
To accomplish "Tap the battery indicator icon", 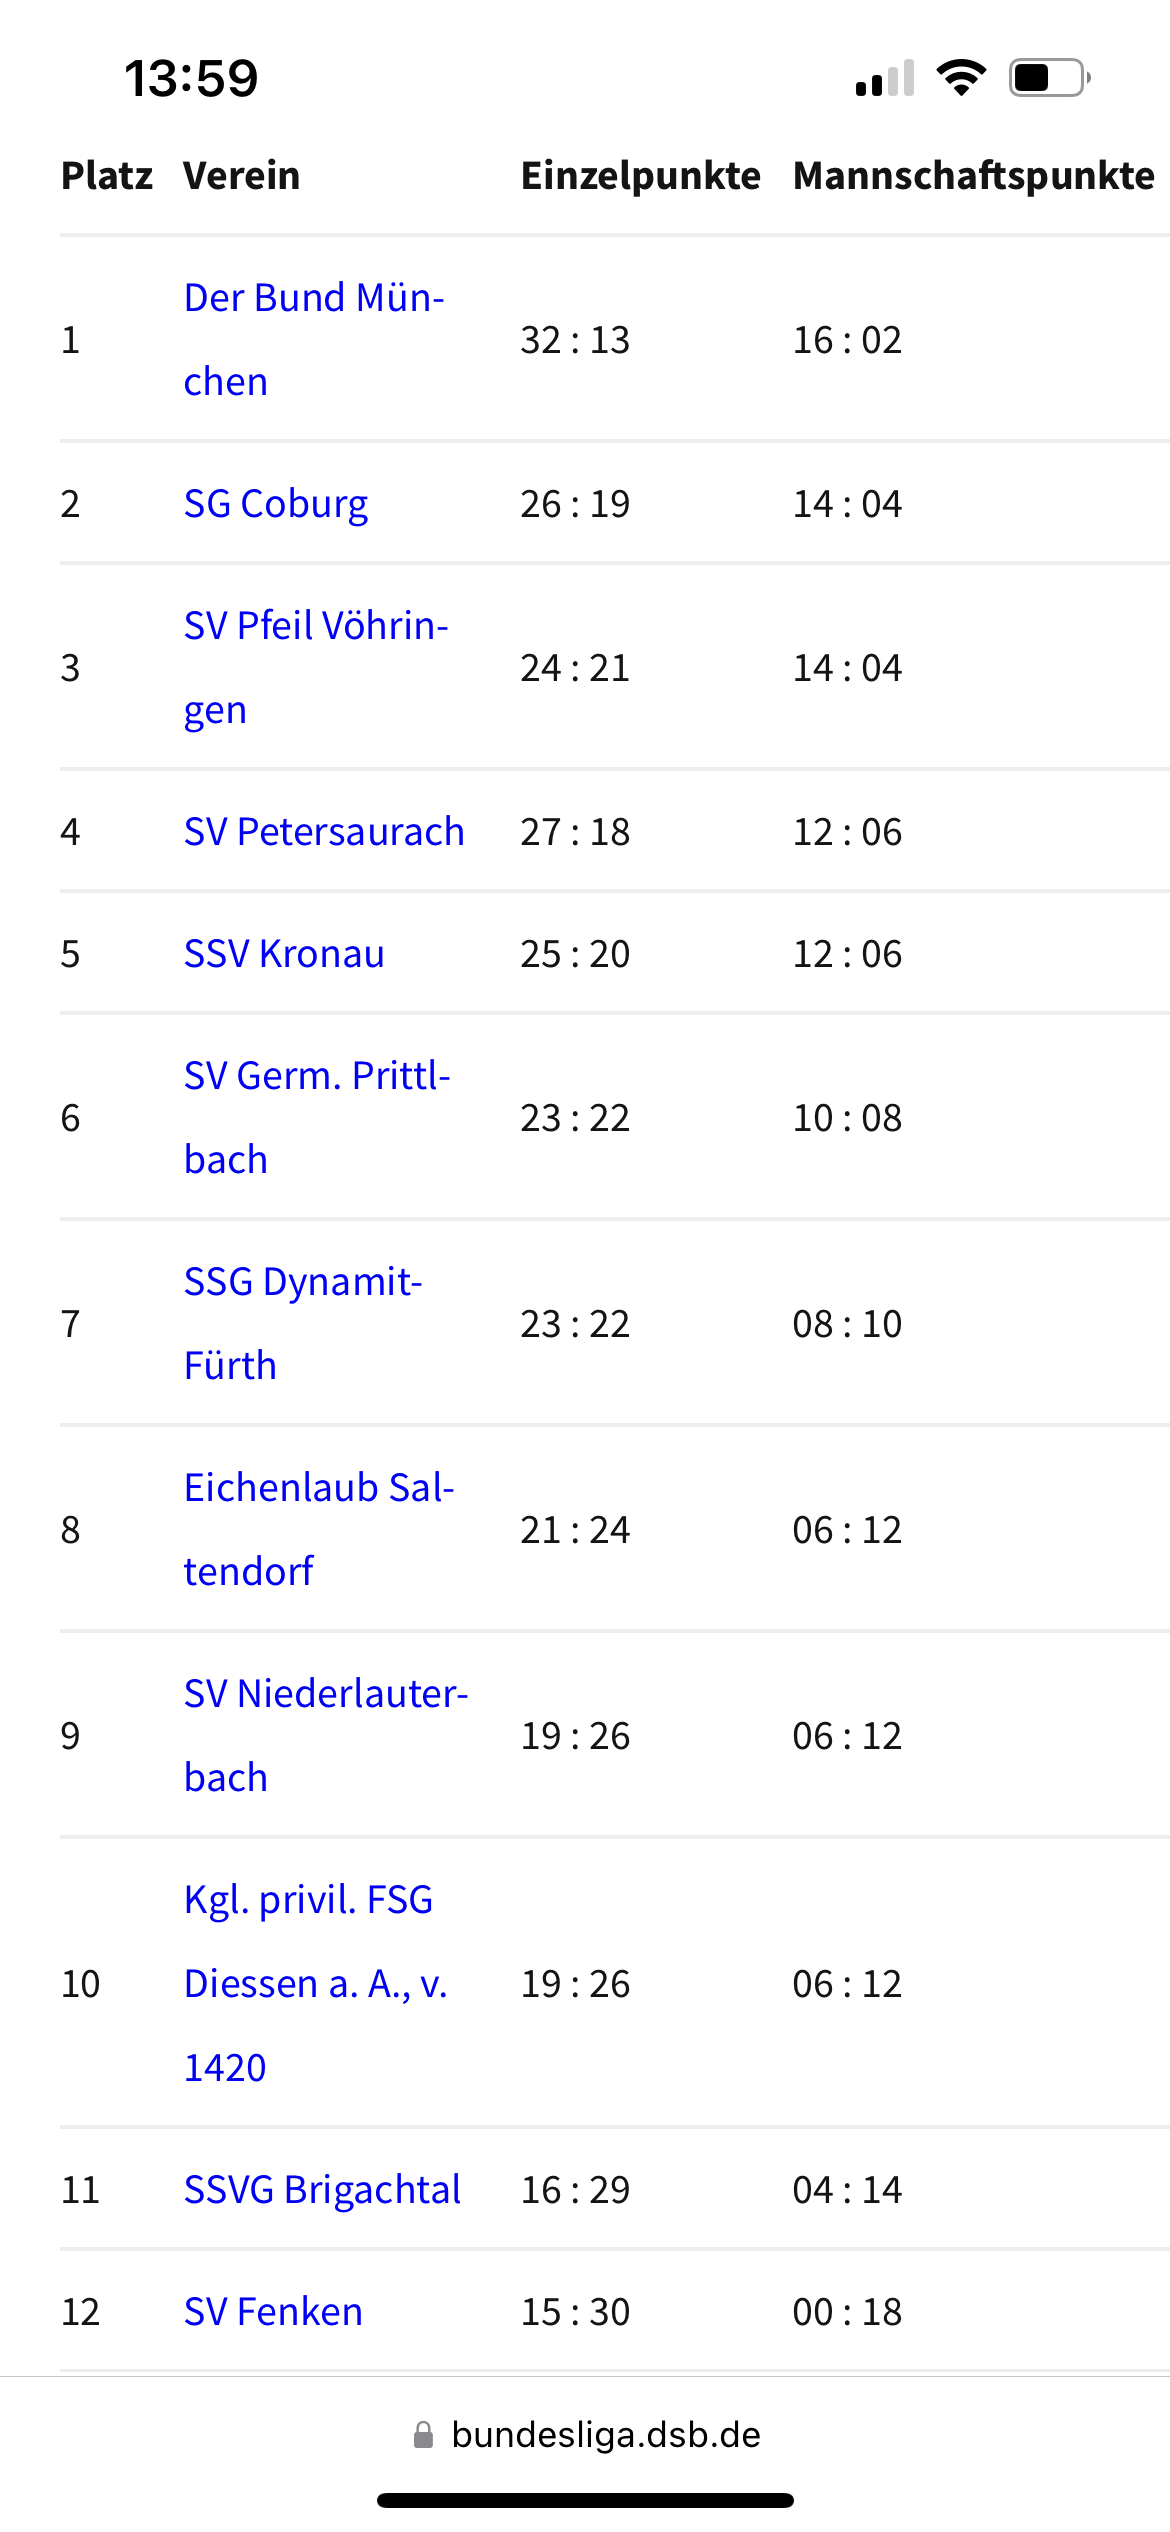I will pos(1049,78).
